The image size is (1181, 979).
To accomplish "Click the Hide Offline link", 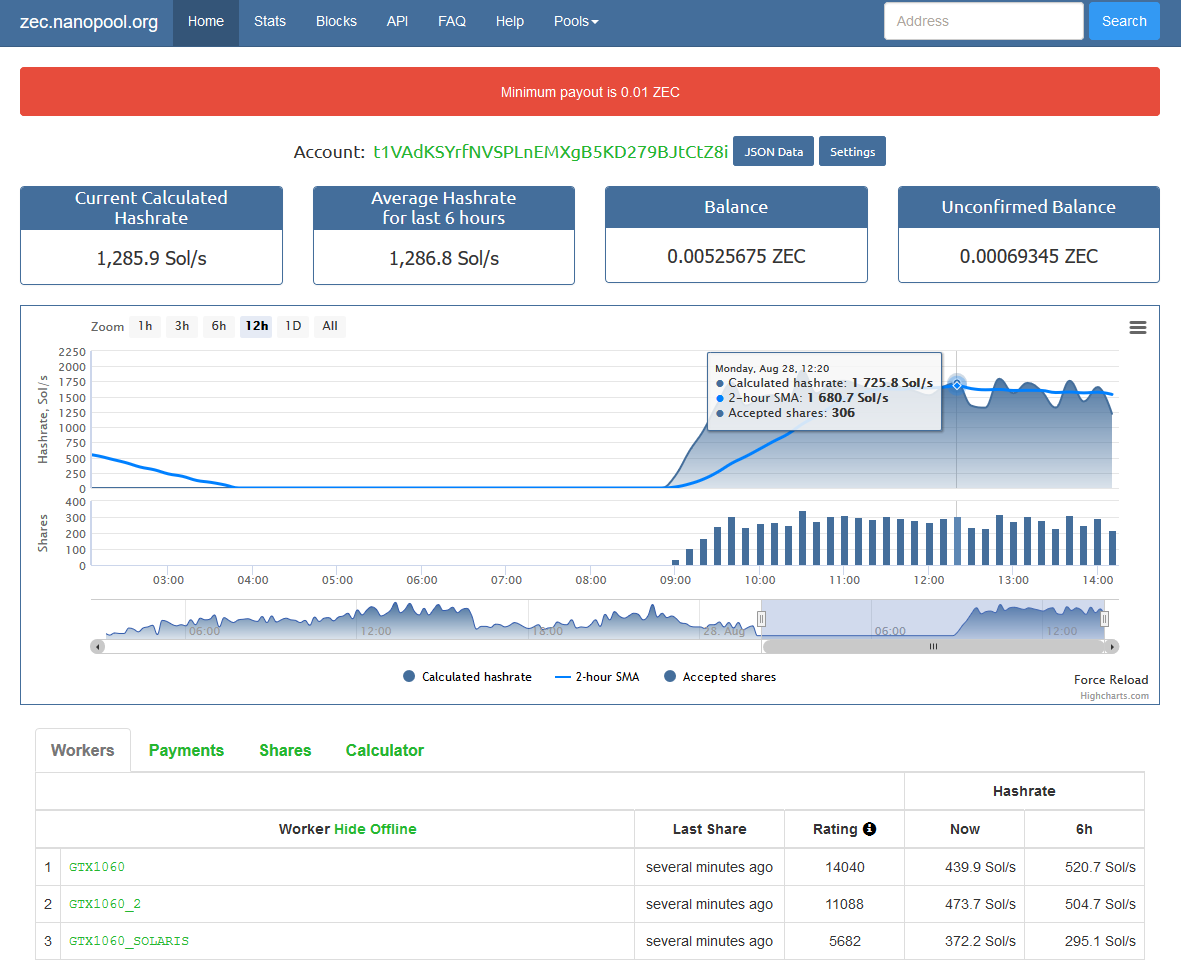I will tap(375, 828).
